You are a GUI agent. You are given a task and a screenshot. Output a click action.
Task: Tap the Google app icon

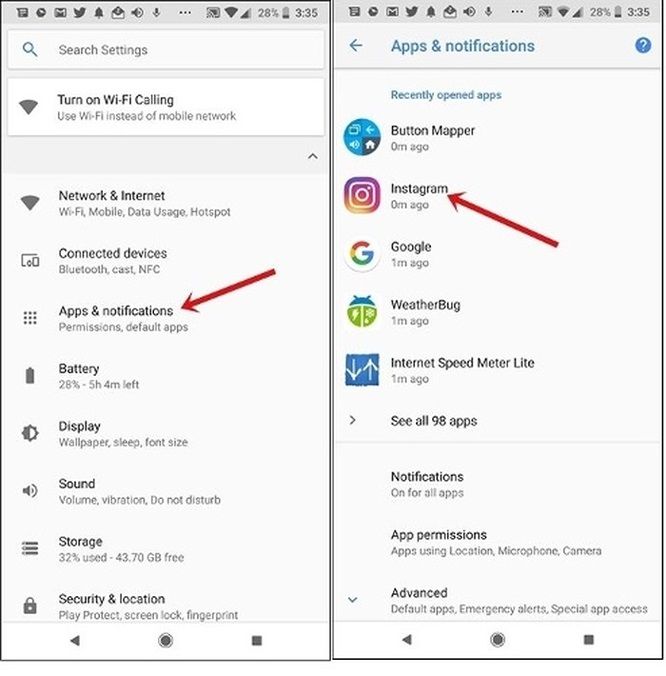[362, 254]
